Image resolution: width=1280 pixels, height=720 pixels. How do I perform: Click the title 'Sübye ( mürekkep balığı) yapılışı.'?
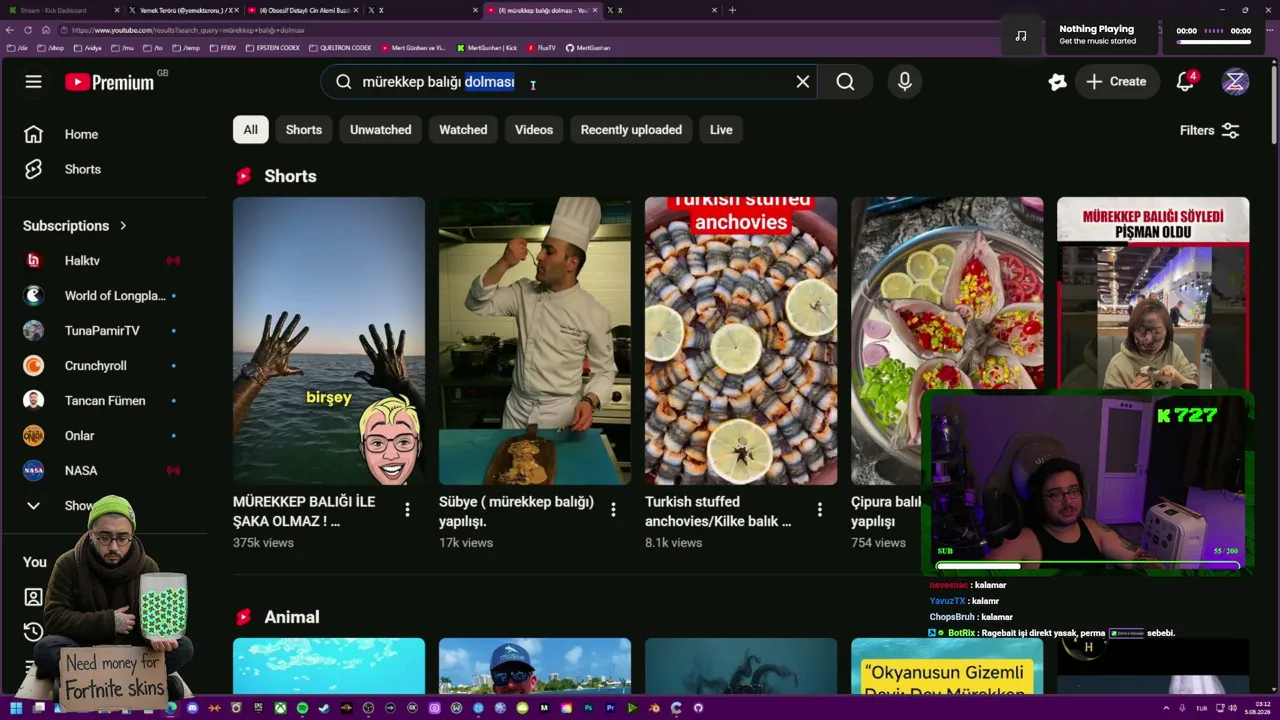click(x=516, y=511)
